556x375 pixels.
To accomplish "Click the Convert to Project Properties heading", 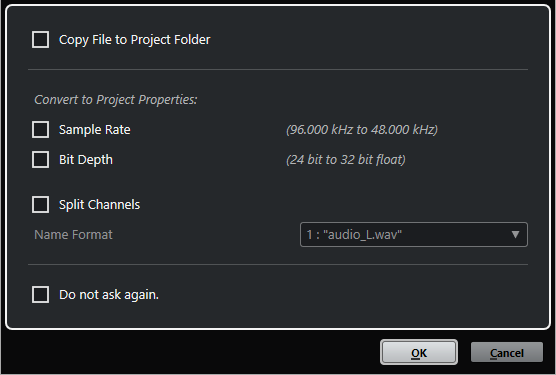I will (116, 100).
